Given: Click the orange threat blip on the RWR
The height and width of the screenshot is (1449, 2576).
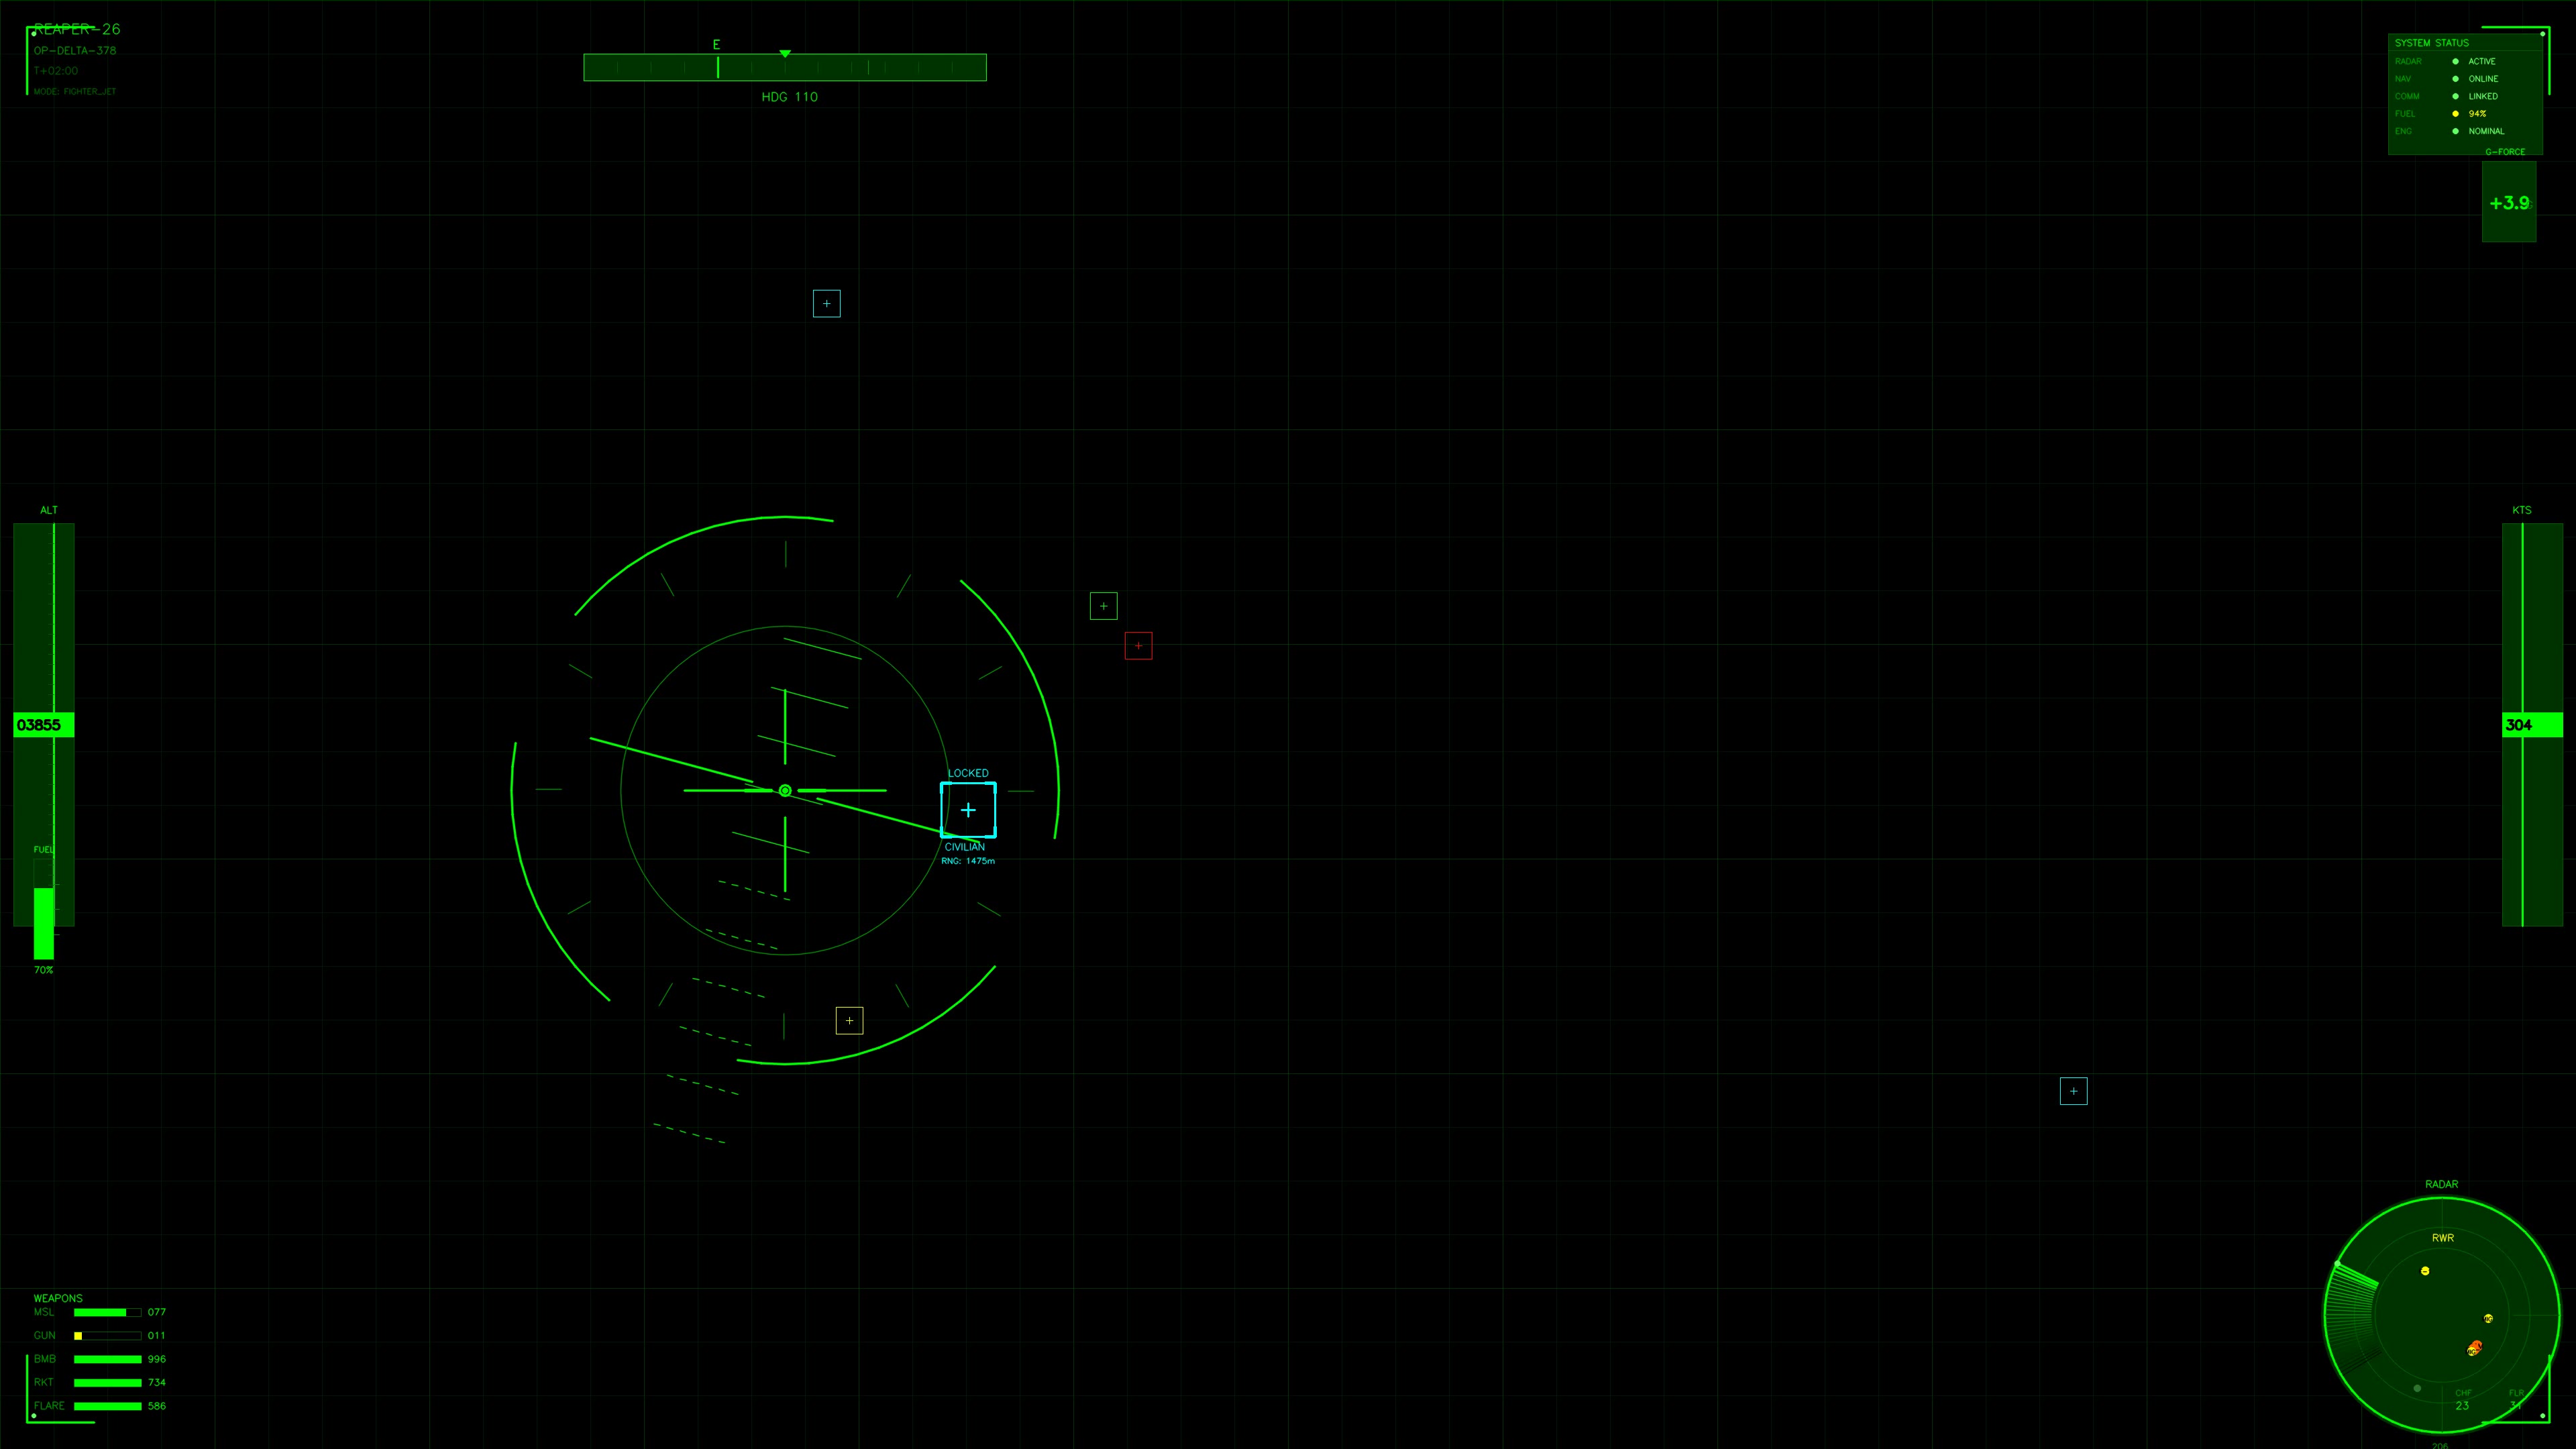Looking at the screenshot, I should (2476, 1347).
